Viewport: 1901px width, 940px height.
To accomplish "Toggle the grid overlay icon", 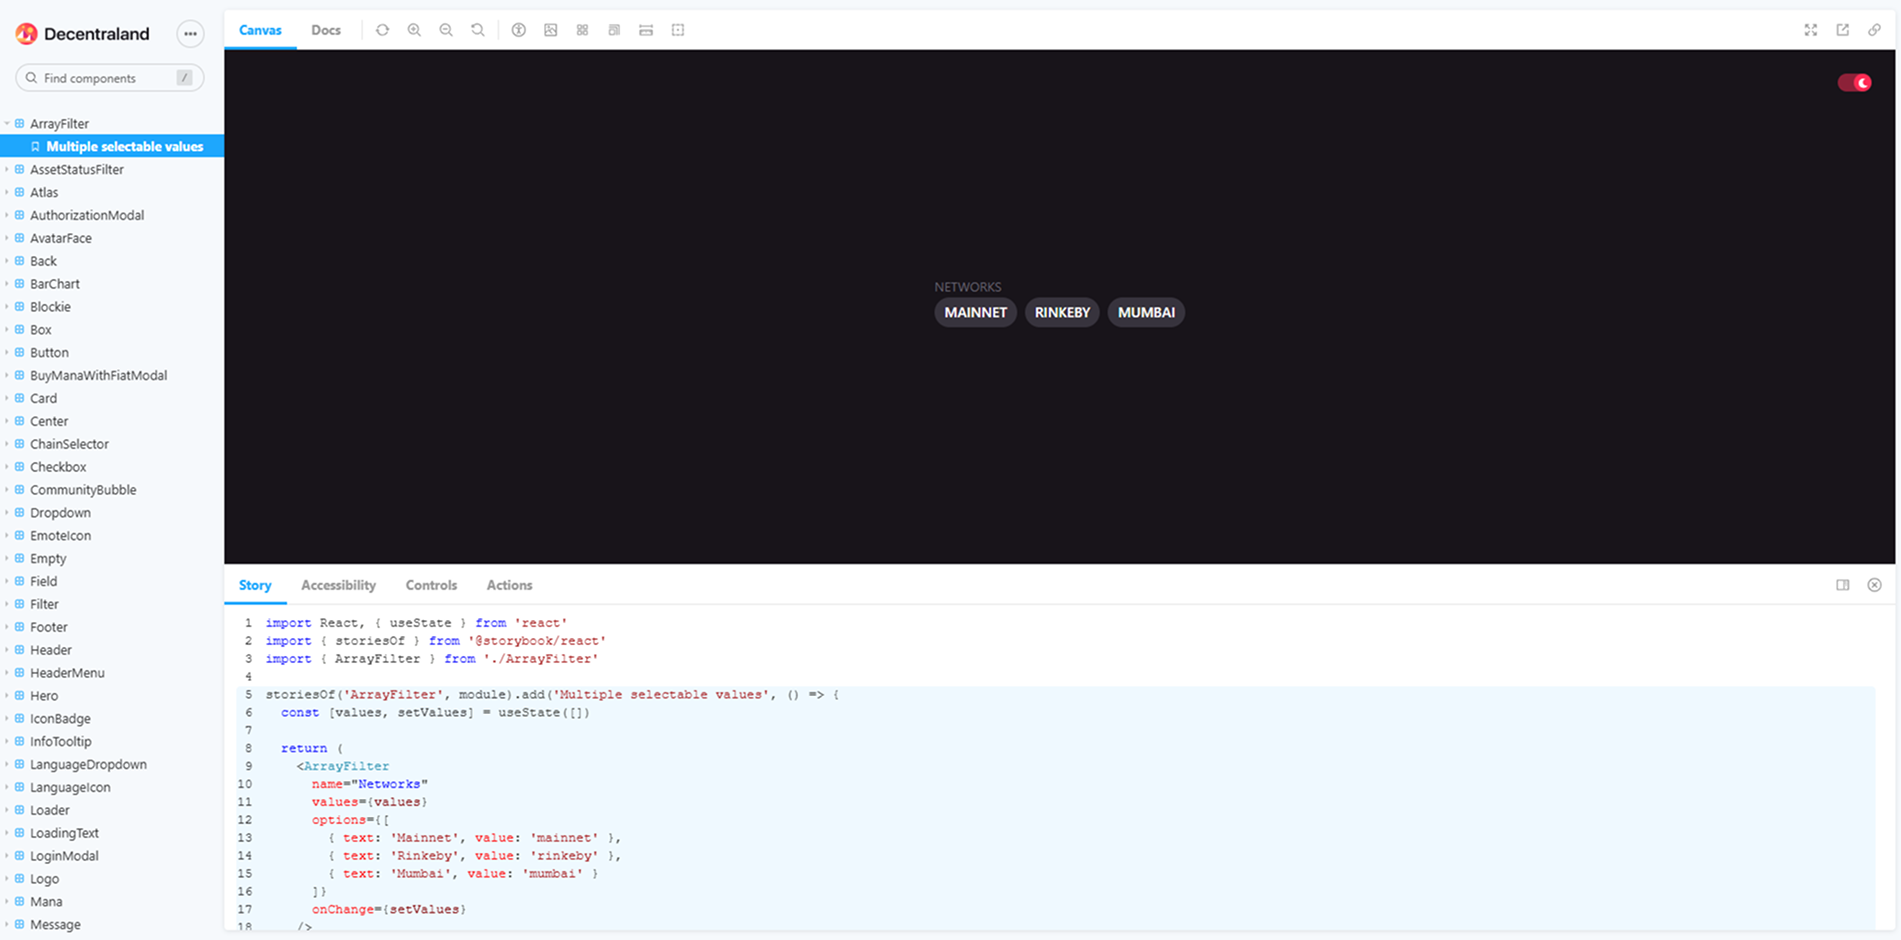I will pyautogui.click(x=583, y=30).
